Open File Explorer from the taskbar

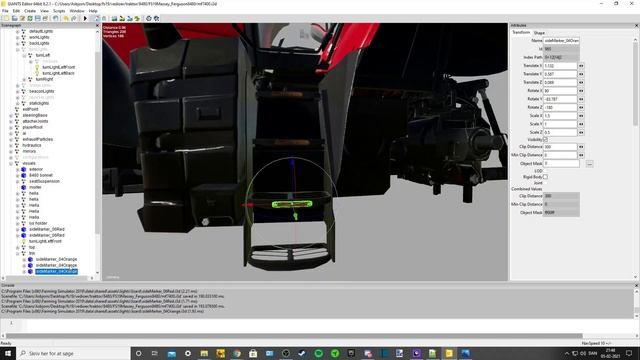(x=204, y=353)
